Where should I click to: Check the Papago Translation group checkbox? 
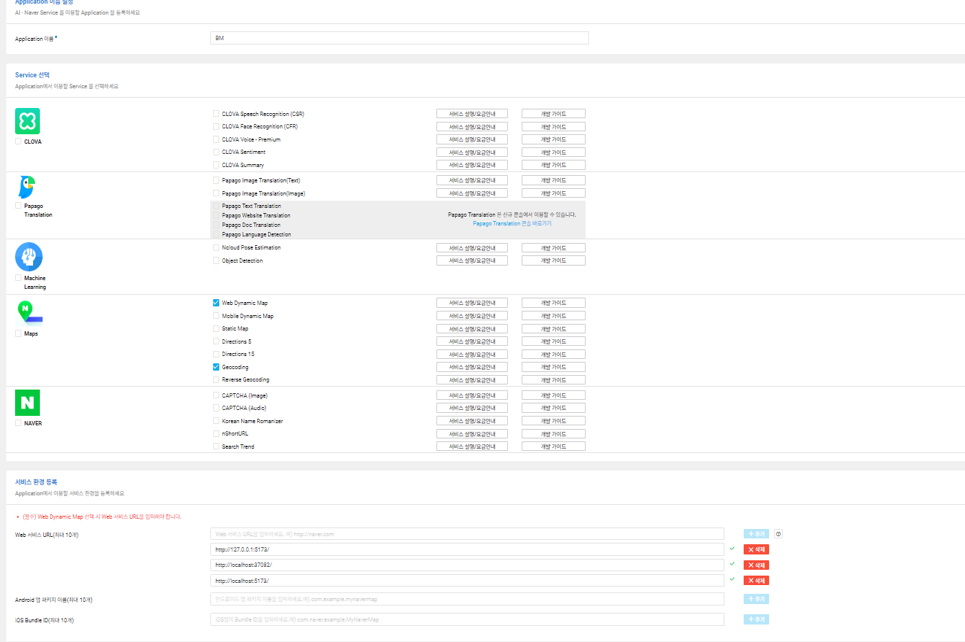point(18,206)
